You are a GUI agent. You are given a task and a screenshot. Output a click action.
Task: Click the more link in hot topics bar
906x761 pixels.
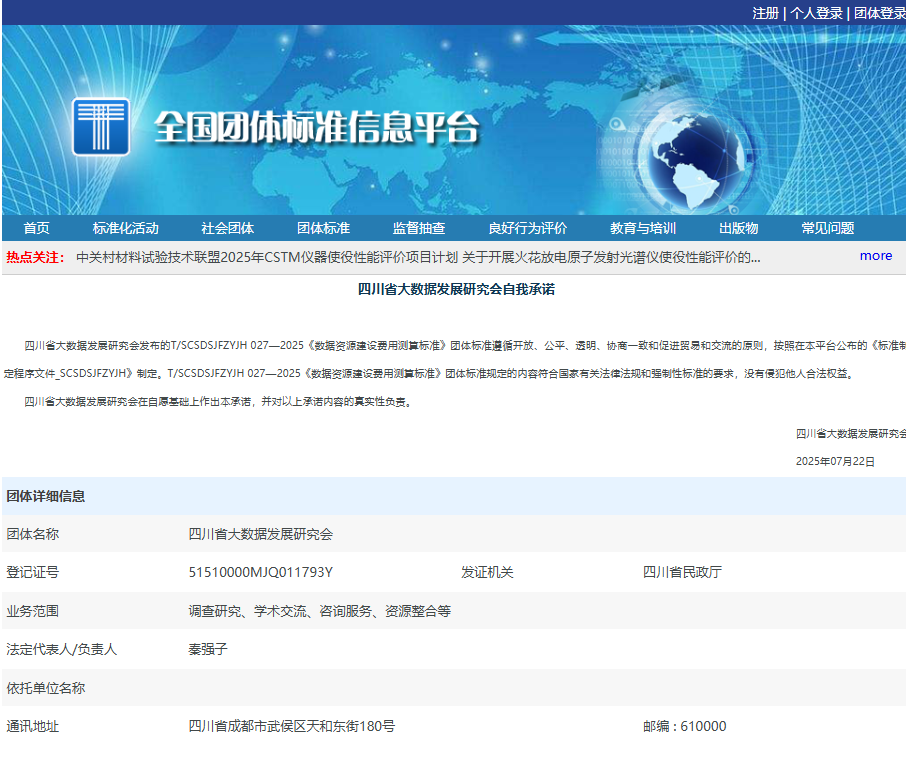[x=875, y=255]
